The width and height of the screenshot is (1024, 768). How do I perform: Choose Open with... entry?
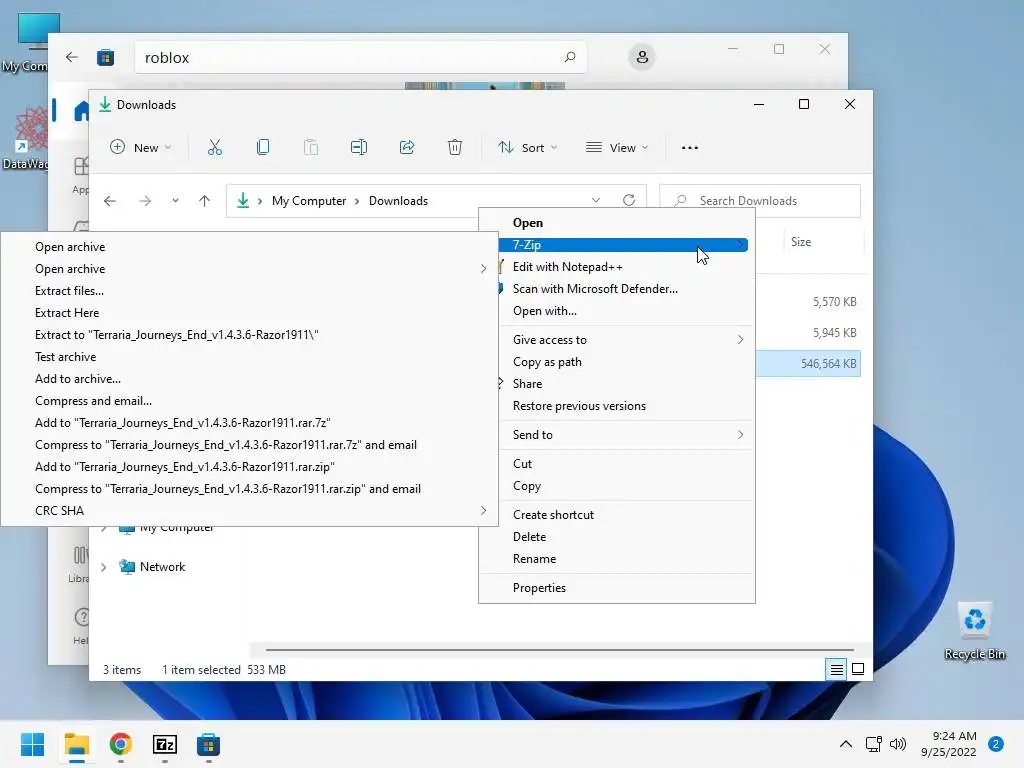coord(616,311)
